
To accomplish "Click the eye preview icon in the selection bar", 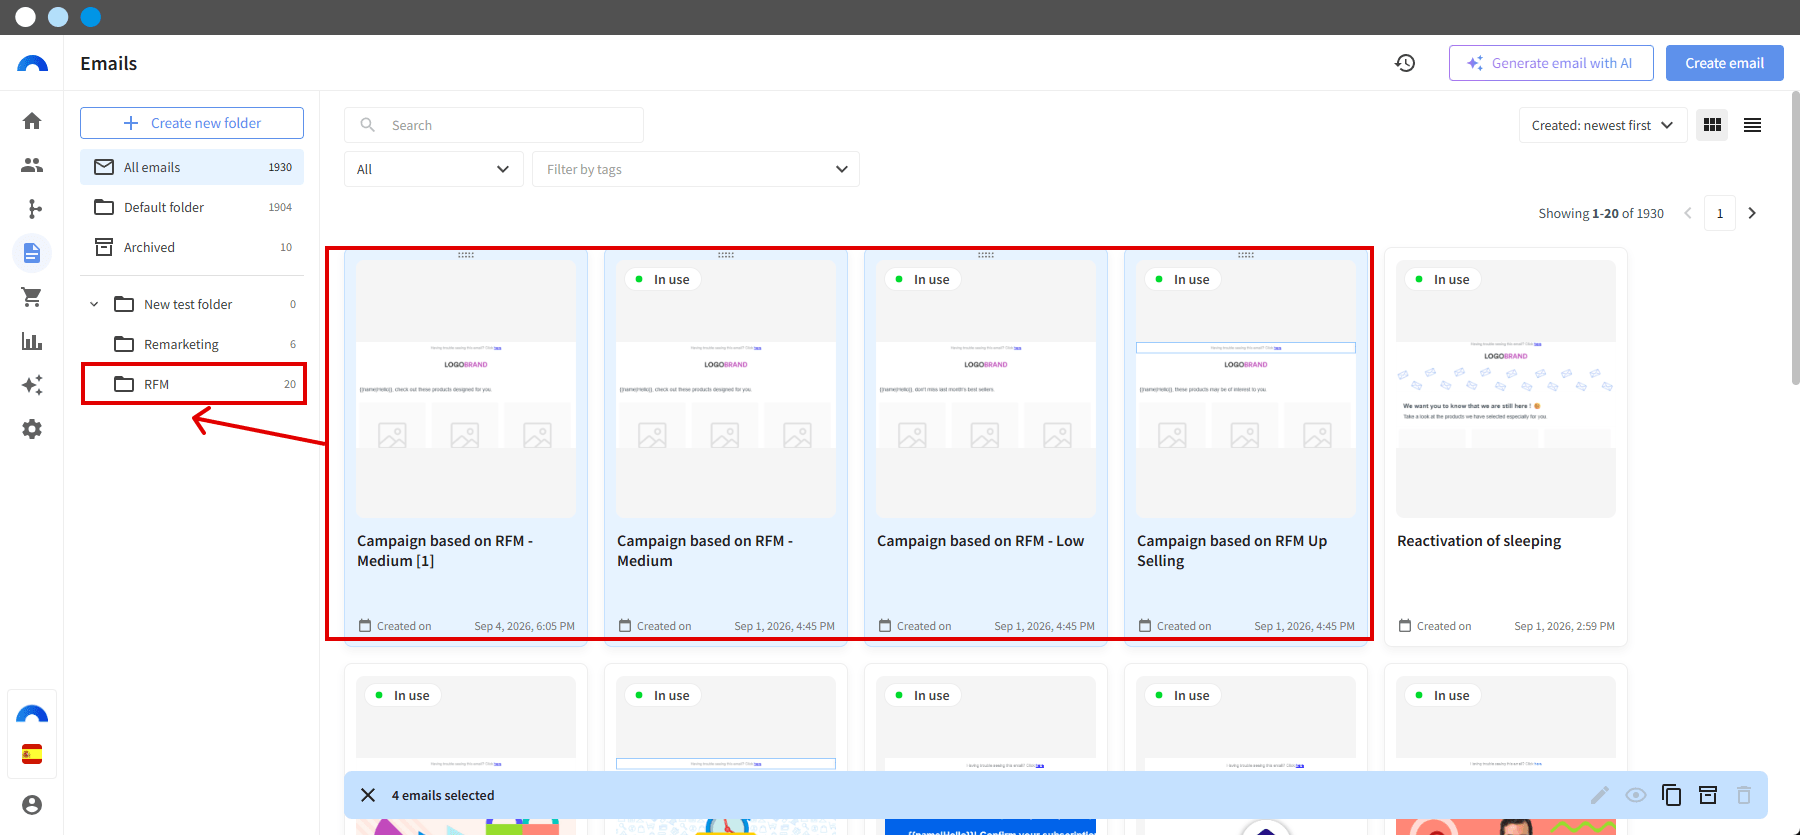I will (x=1636, y=795).
